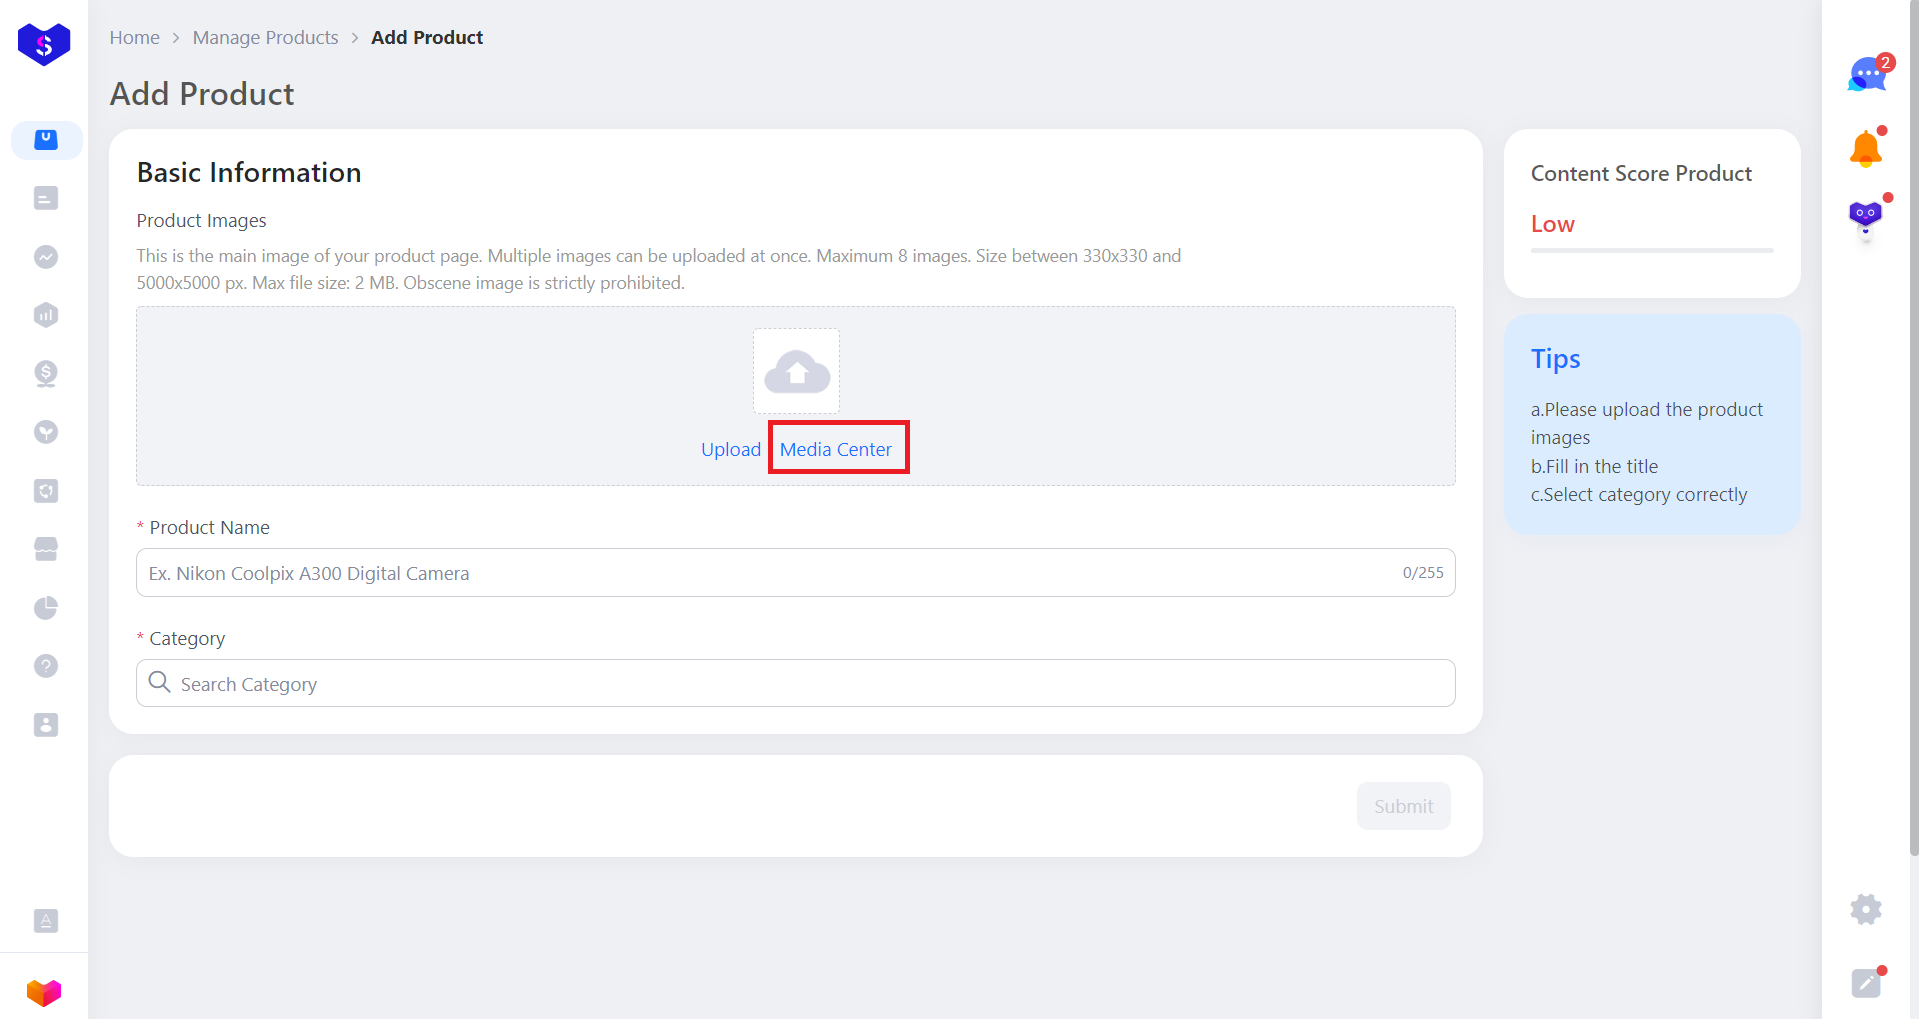Open the chat messages icon with badge

[1866, 73]
